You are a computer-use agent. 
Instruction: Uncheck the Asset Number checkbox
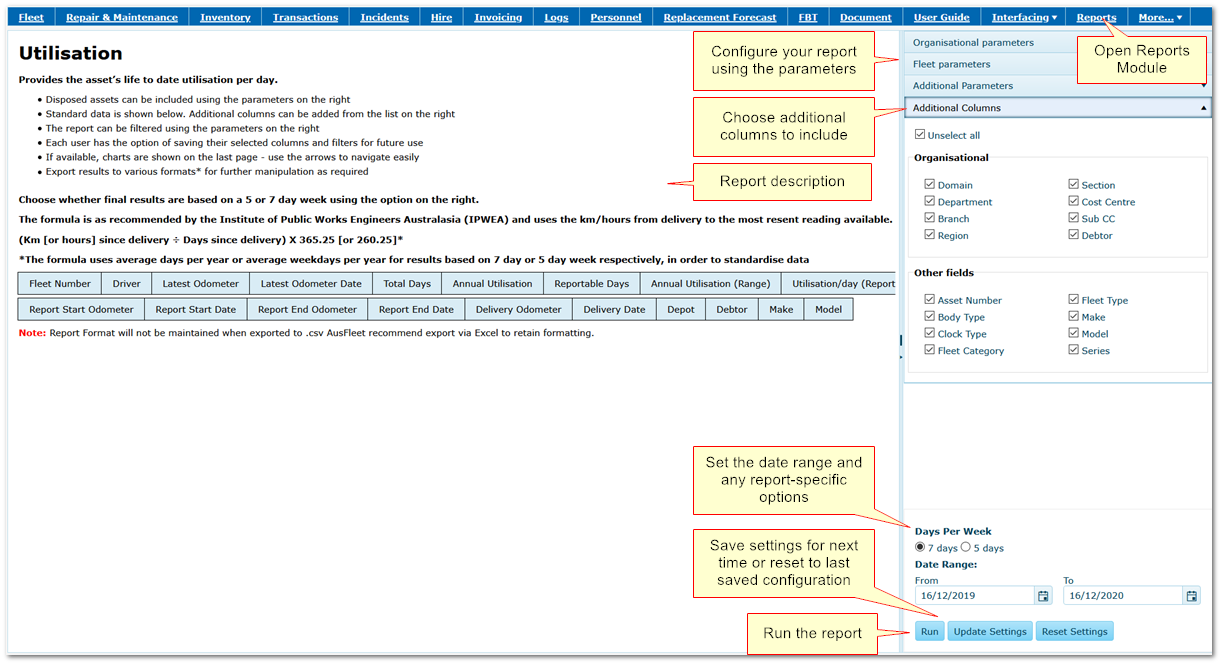coord(930,299)
